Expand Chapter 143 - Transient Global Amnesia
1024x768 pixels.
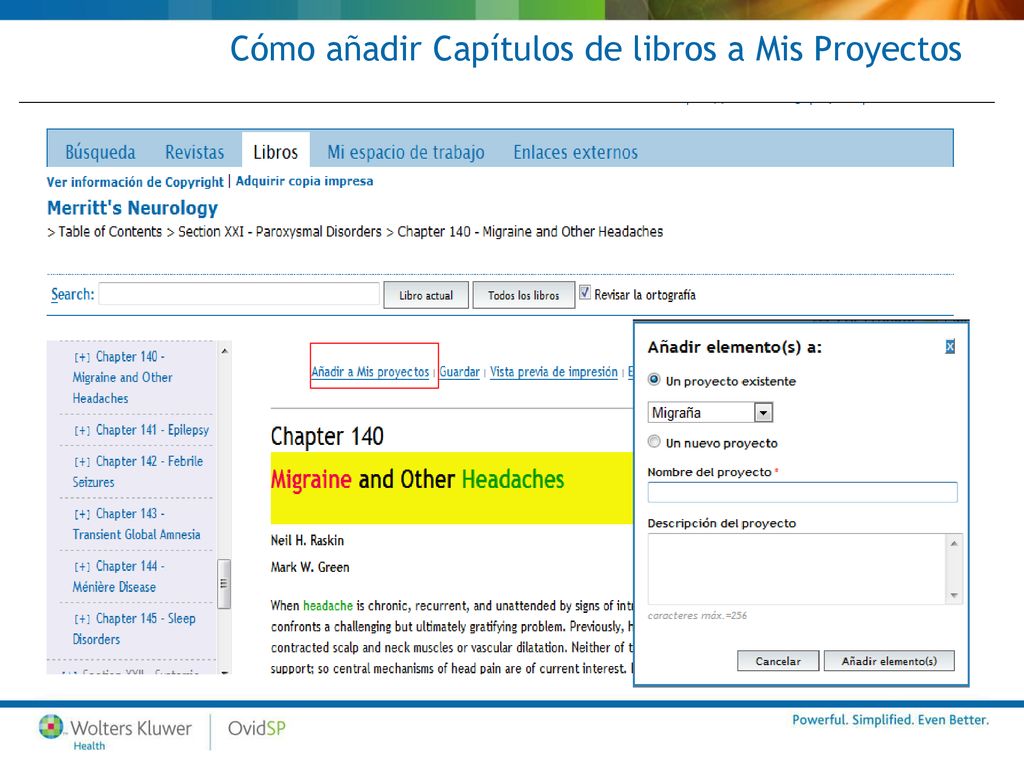click(x=82, y=514)
